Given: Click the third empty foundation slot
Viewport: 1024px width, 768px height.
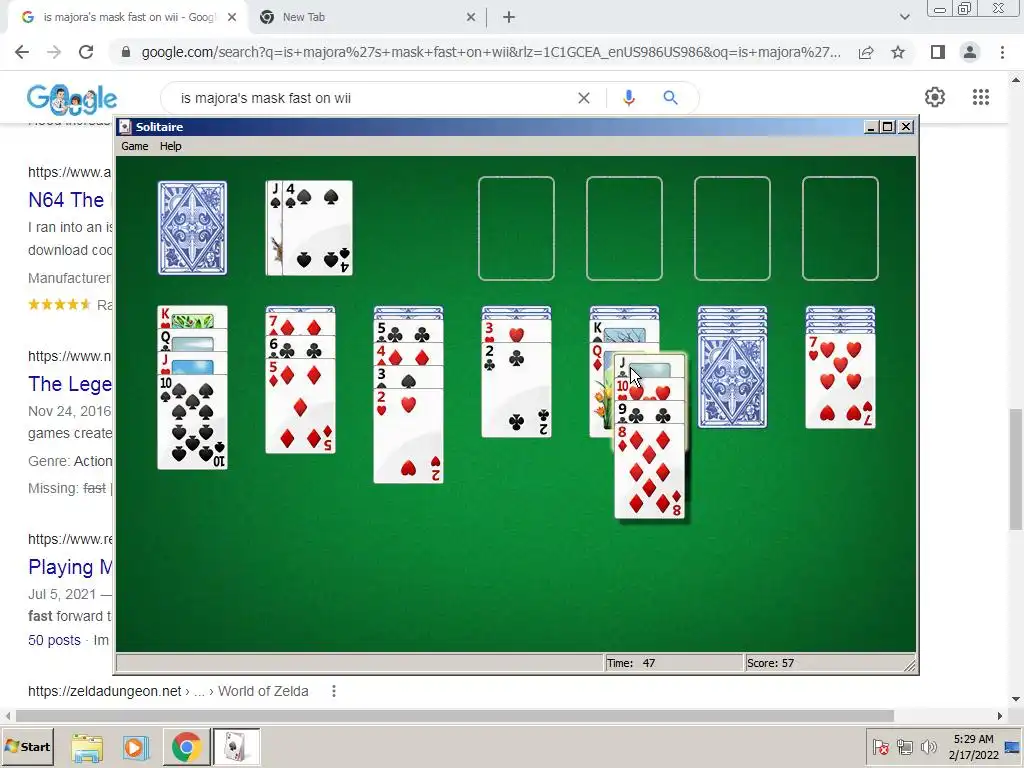Looking at the screenshot, I should pos(732,228).
